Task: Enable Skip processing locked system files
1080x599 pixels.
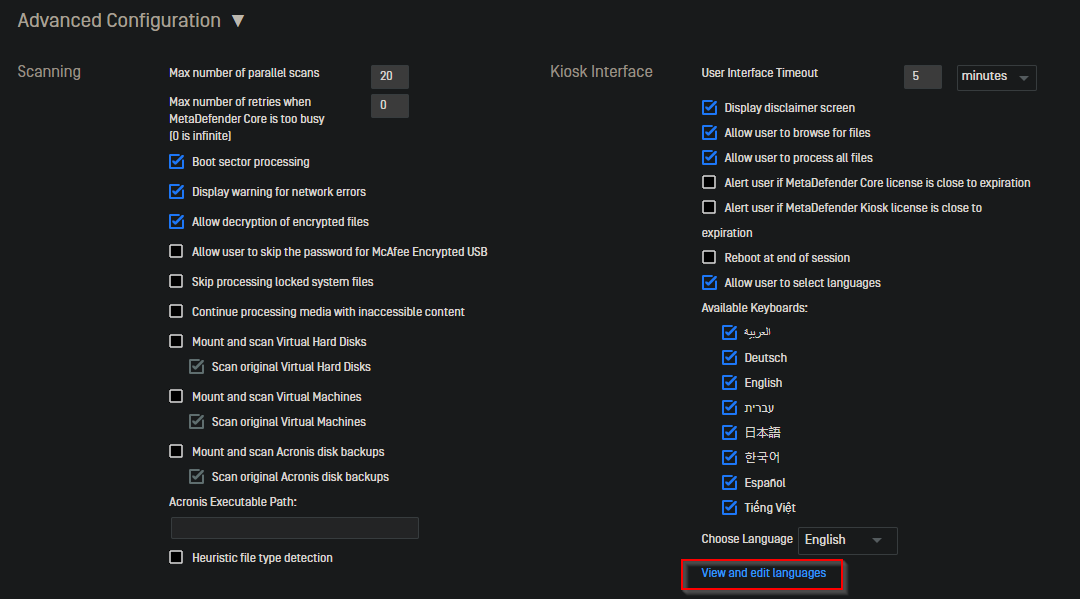Action: click(176, 282)
